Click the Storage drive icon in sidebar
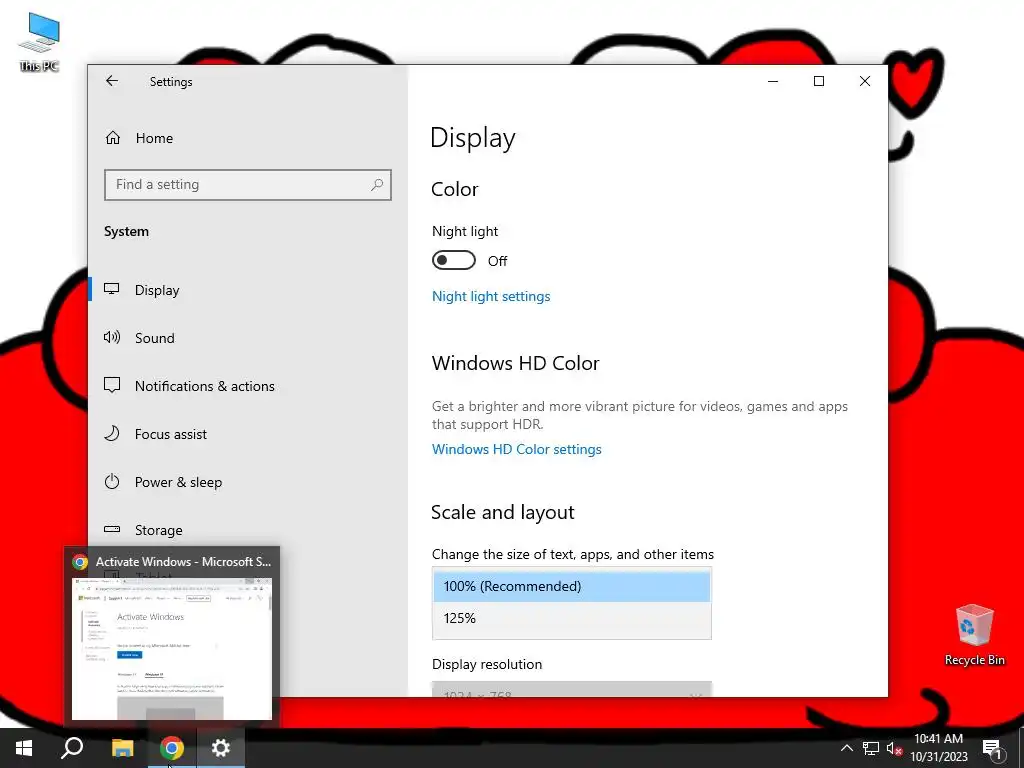The height and width of the screenshot is (768, 1024). pyautogui.click(x=112, y=529)
